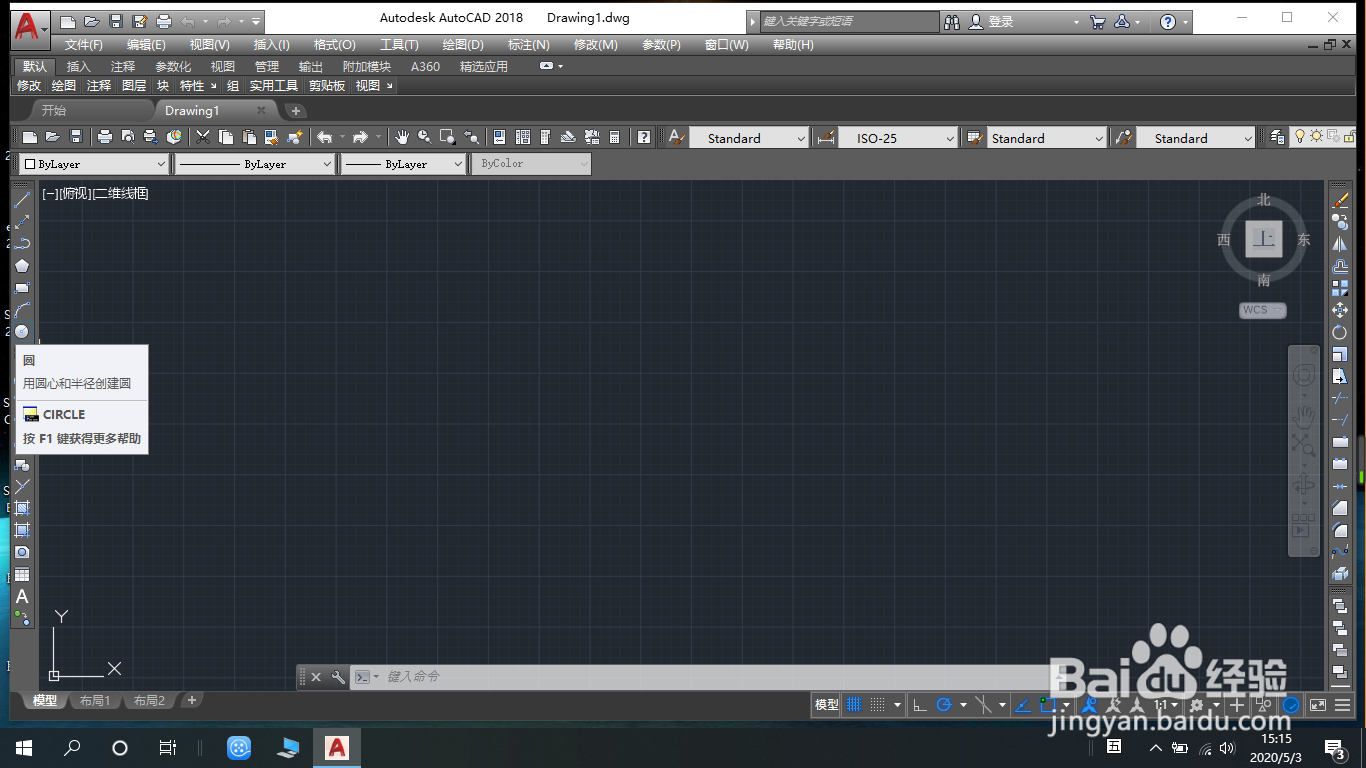Click the 模型 button in status bar
Viewport: 1366px width, 768px height.
pyautogui.click(x=827, y=705)
